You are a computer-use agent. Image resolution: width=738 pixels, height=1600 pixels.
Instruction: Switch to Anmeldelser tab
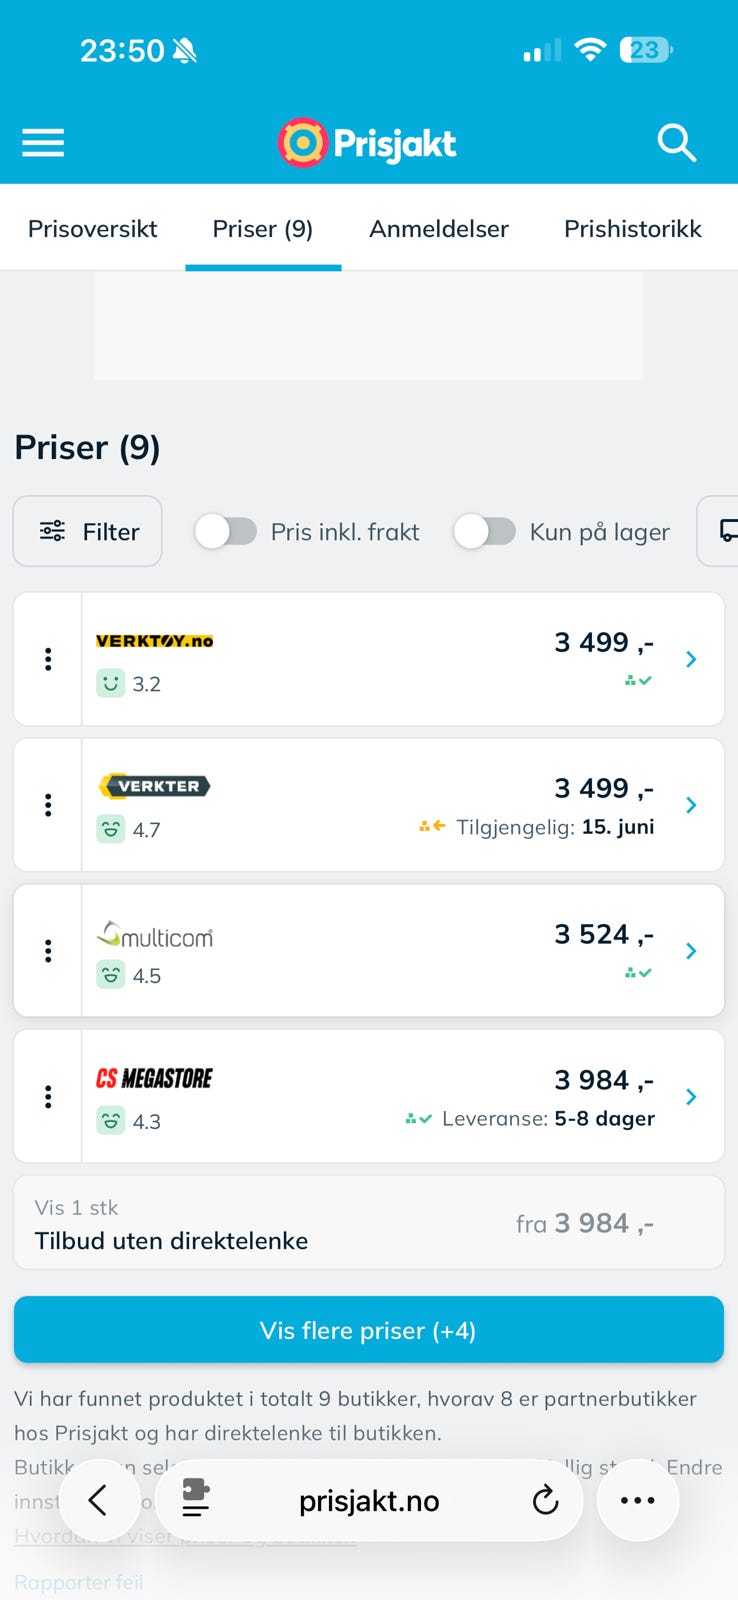click(439, 229)
